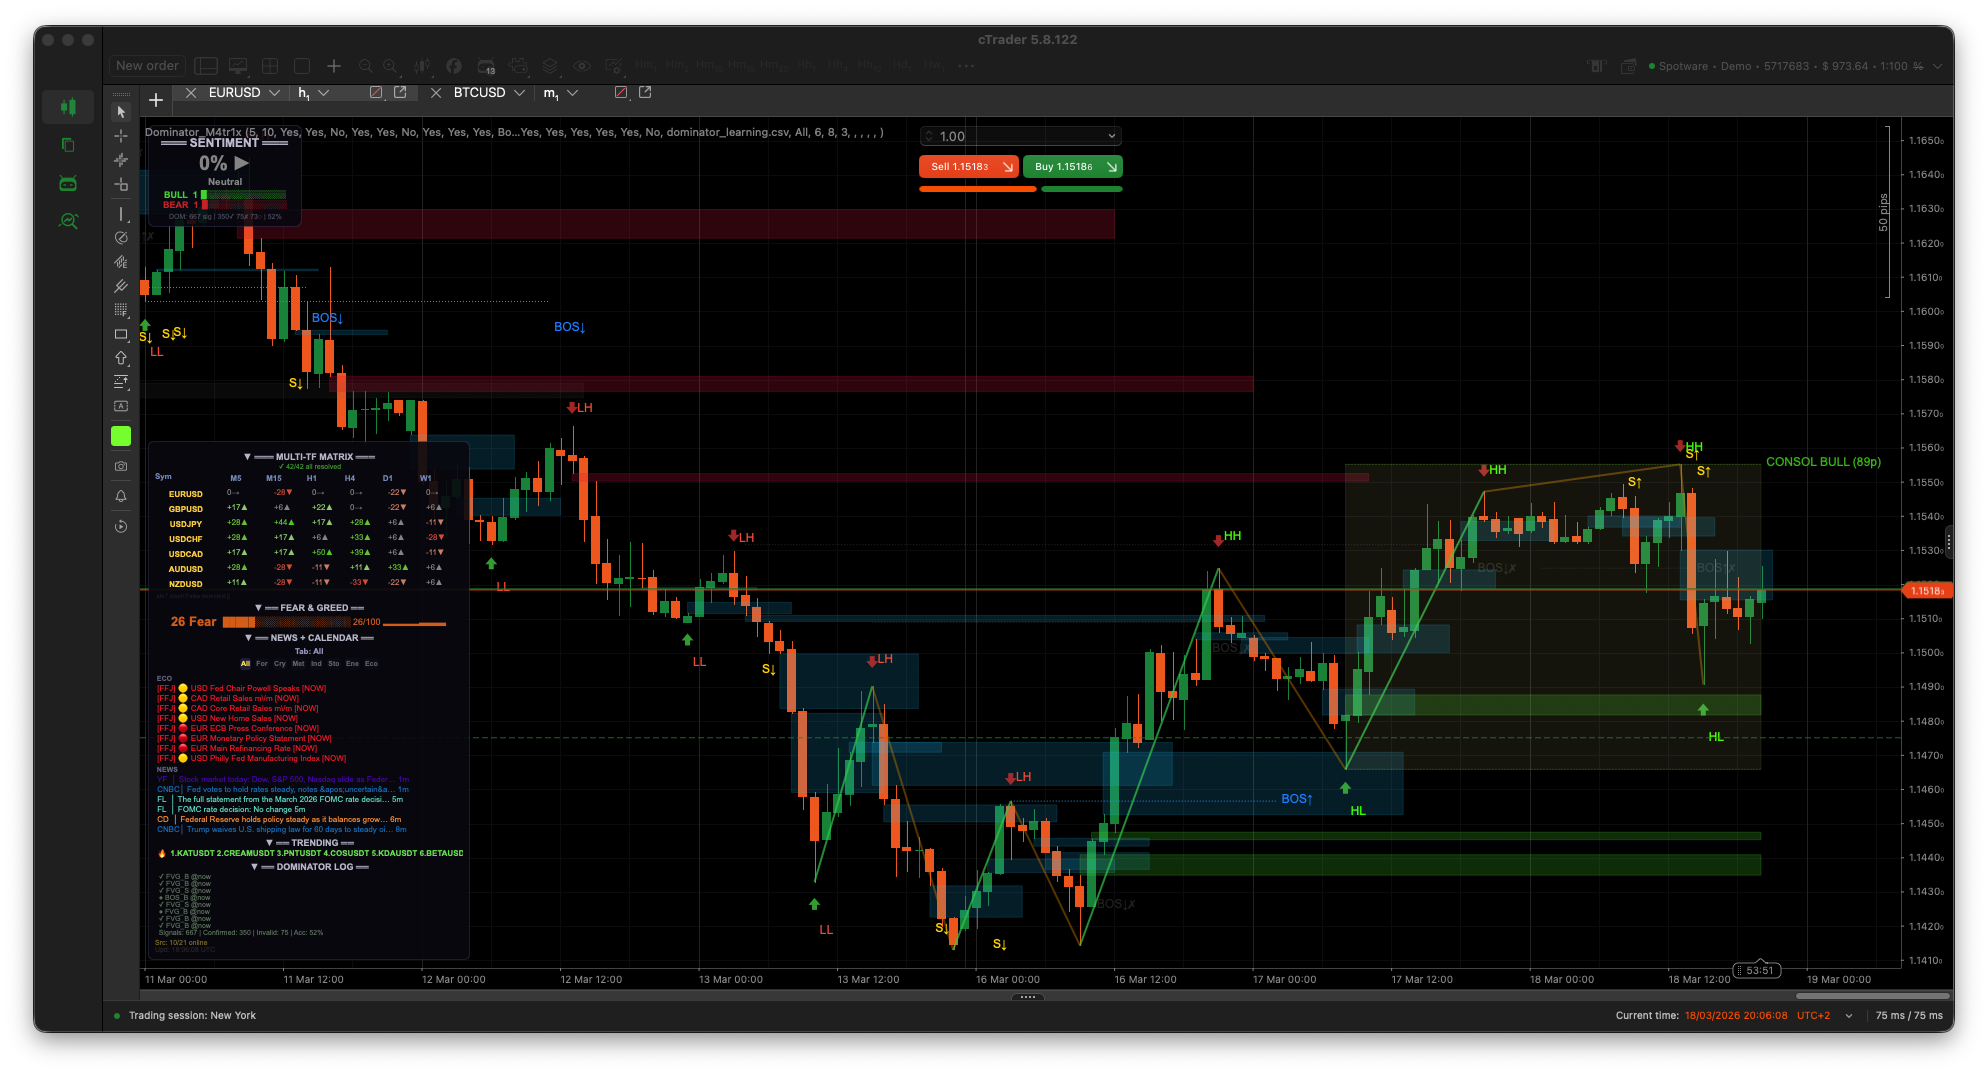Open the Analyze sidebar icon

68,221
